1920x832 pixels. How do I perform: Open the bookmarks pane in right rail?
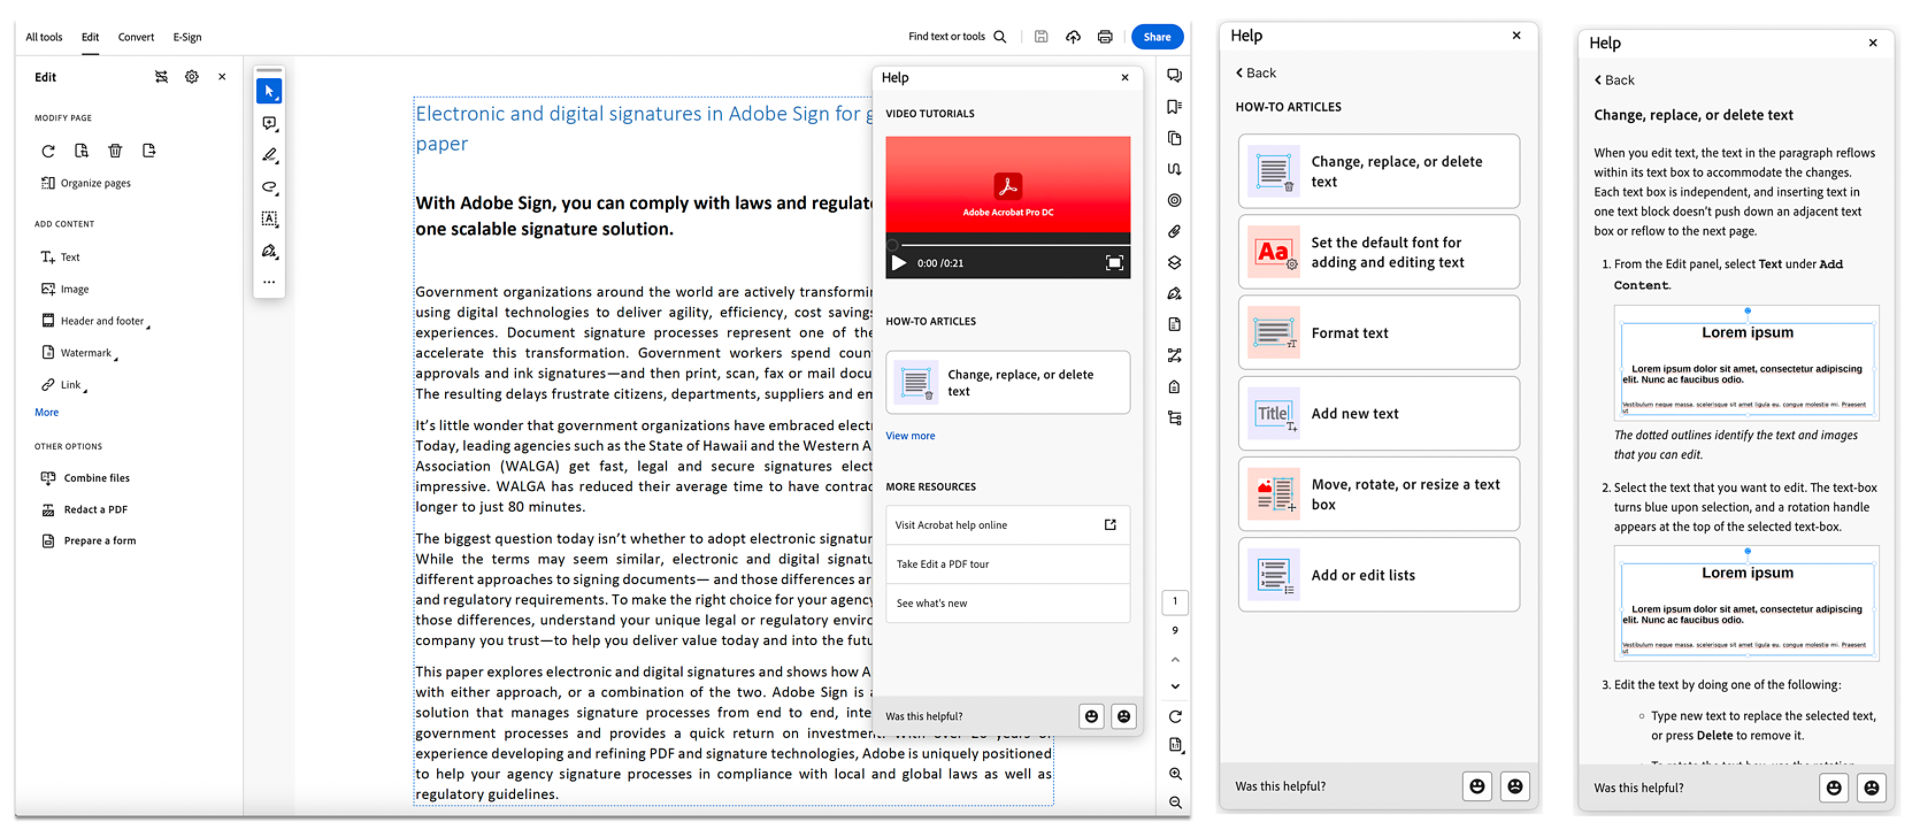point(1175,107)
